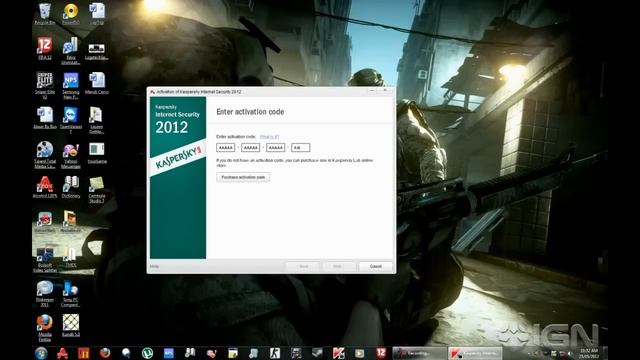Launch the Alcohol 120% desktop shortcut
The image size is (640, 360).
[x=45, y=187]
